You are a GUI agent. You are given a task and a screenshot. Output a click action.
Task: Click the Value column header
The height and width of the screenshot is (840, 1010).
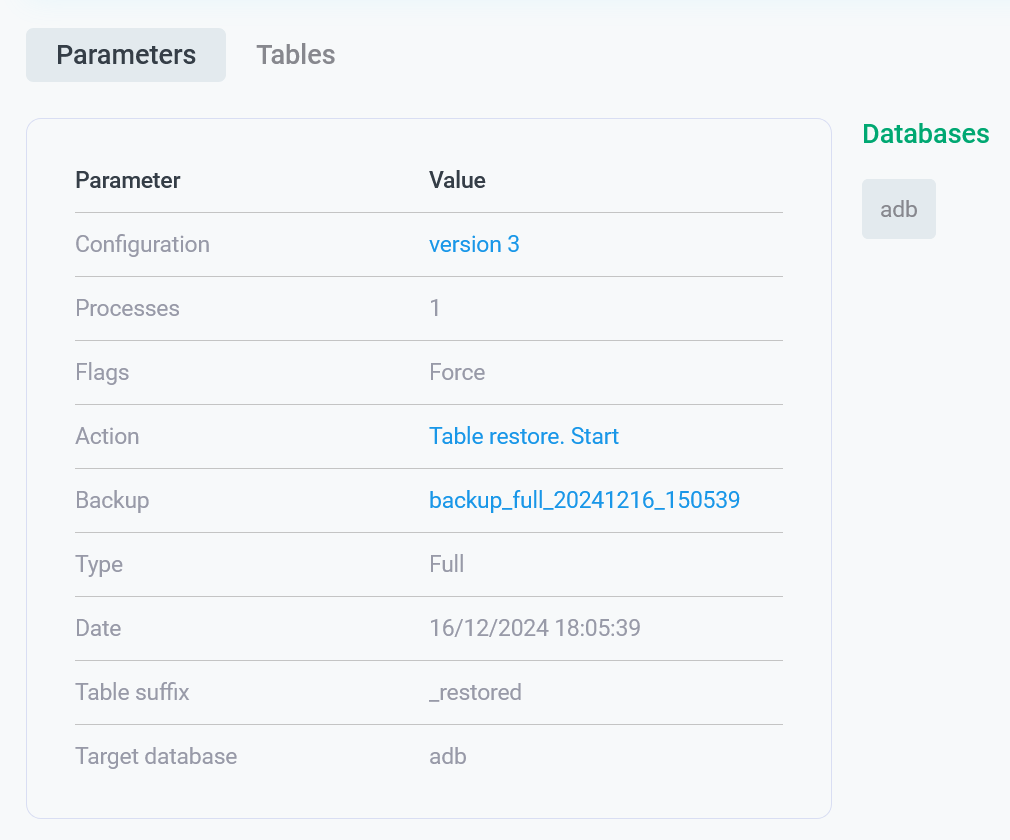click(x=457, y=180)
